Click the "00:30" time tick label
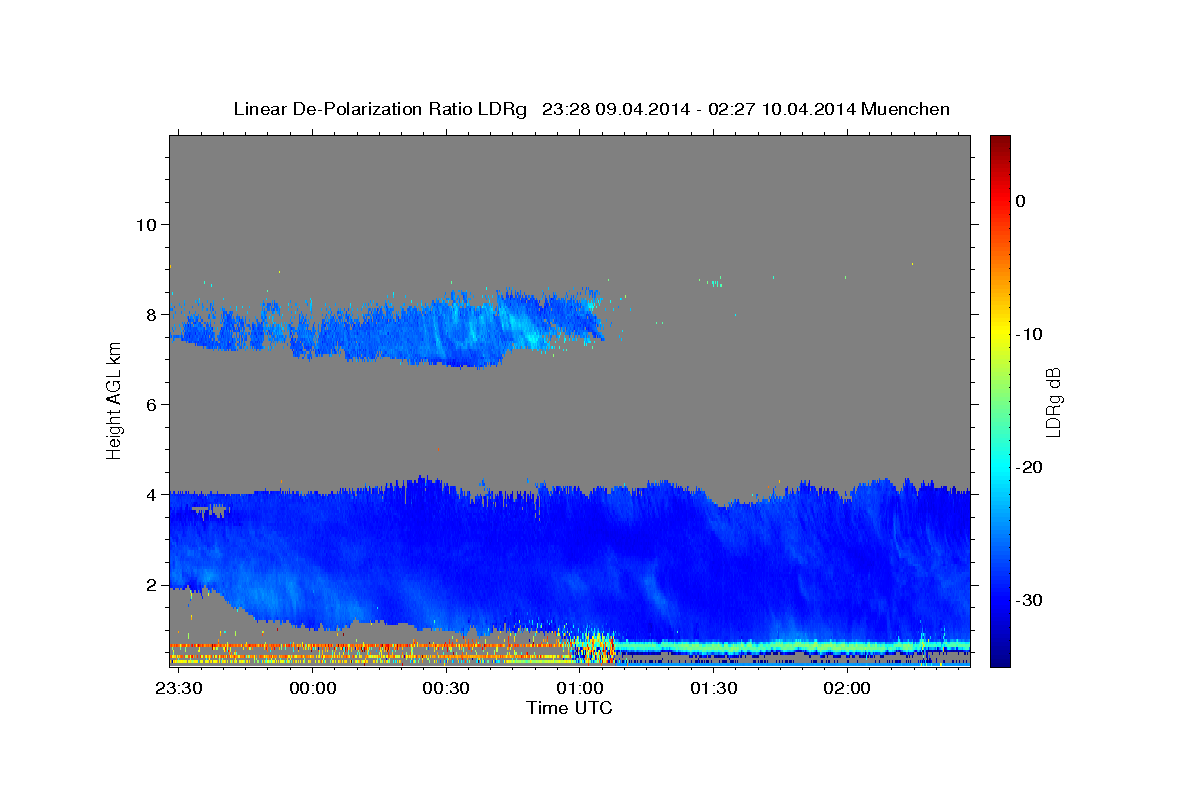The height and width of the screenshot is (800, 1200). coord(446,689)
